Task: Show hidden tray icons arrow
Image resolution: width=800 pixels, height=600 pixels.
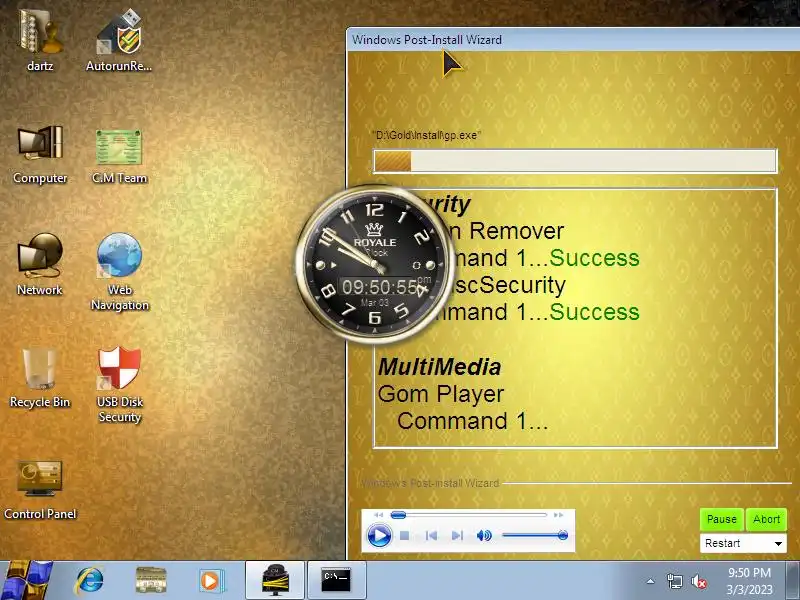Action: 651,581
